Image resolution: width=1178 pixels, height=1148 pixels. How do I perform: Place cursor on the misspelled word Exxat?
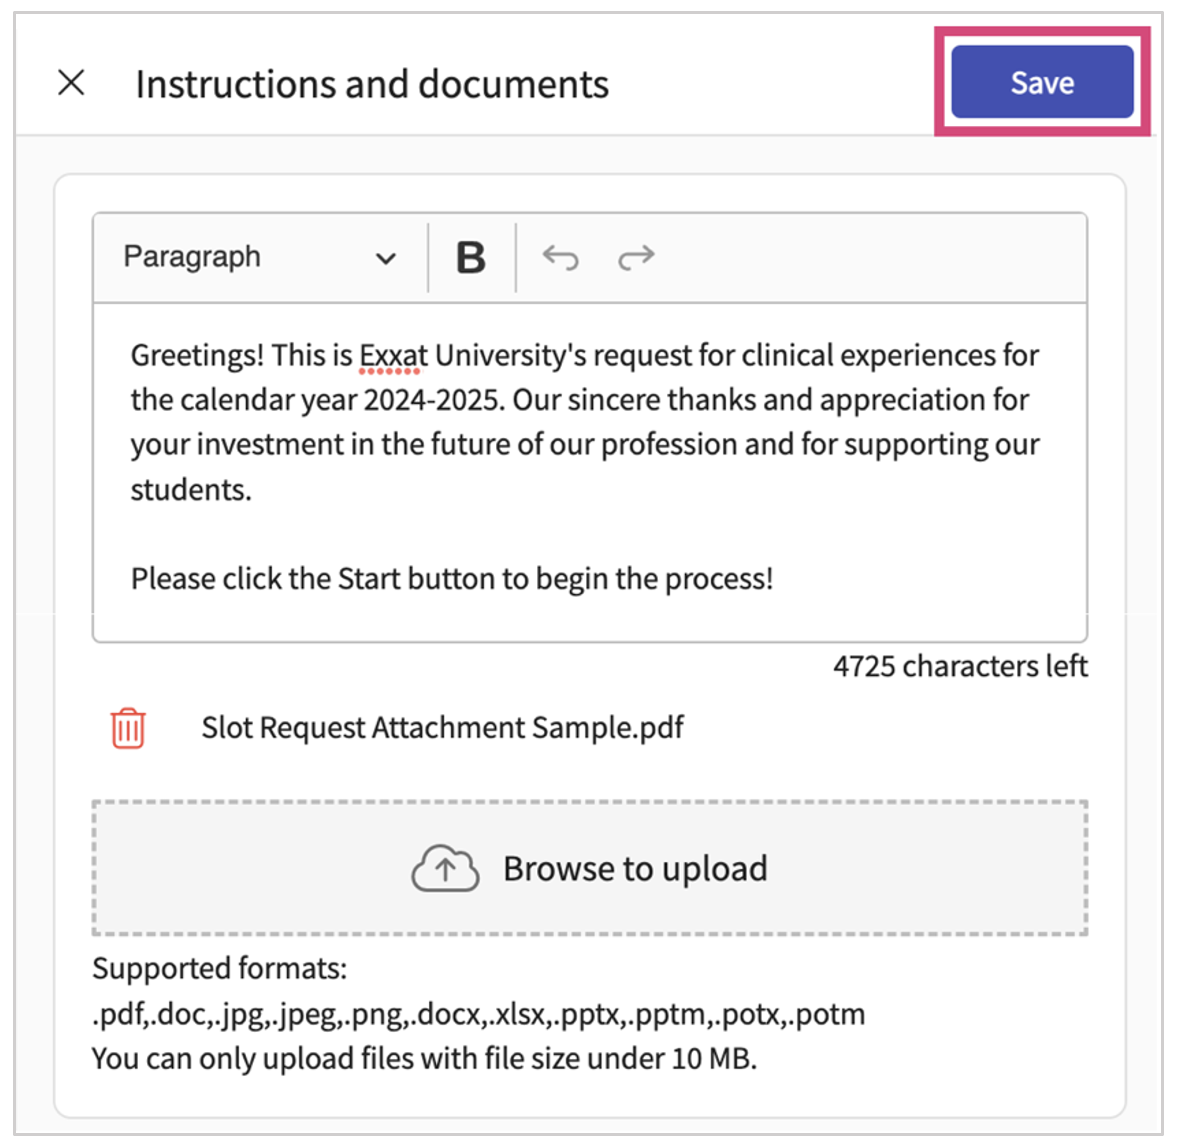[x=393, y=356]
